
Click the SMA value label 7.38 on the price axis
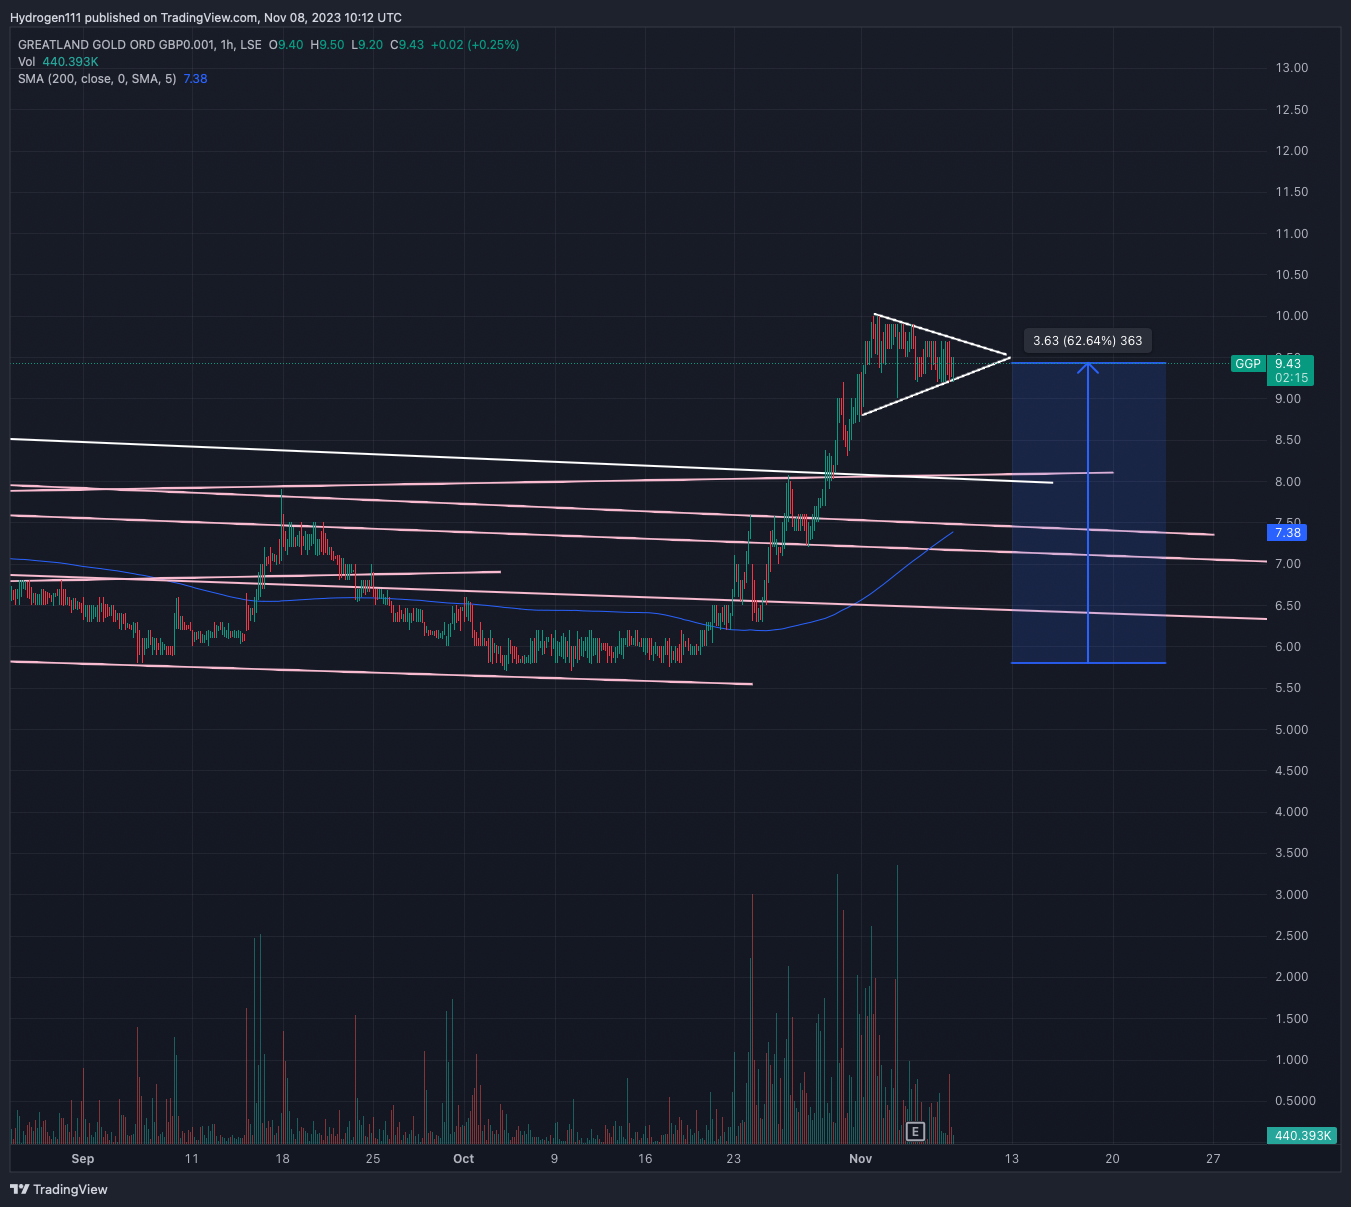1287,533
